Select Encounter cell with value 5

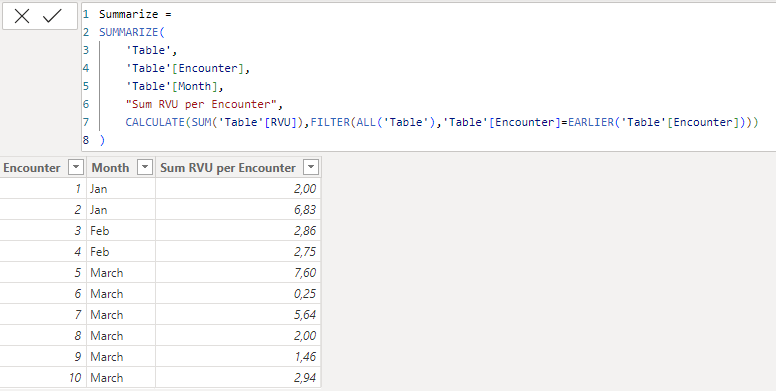click(x=43, y=273)
